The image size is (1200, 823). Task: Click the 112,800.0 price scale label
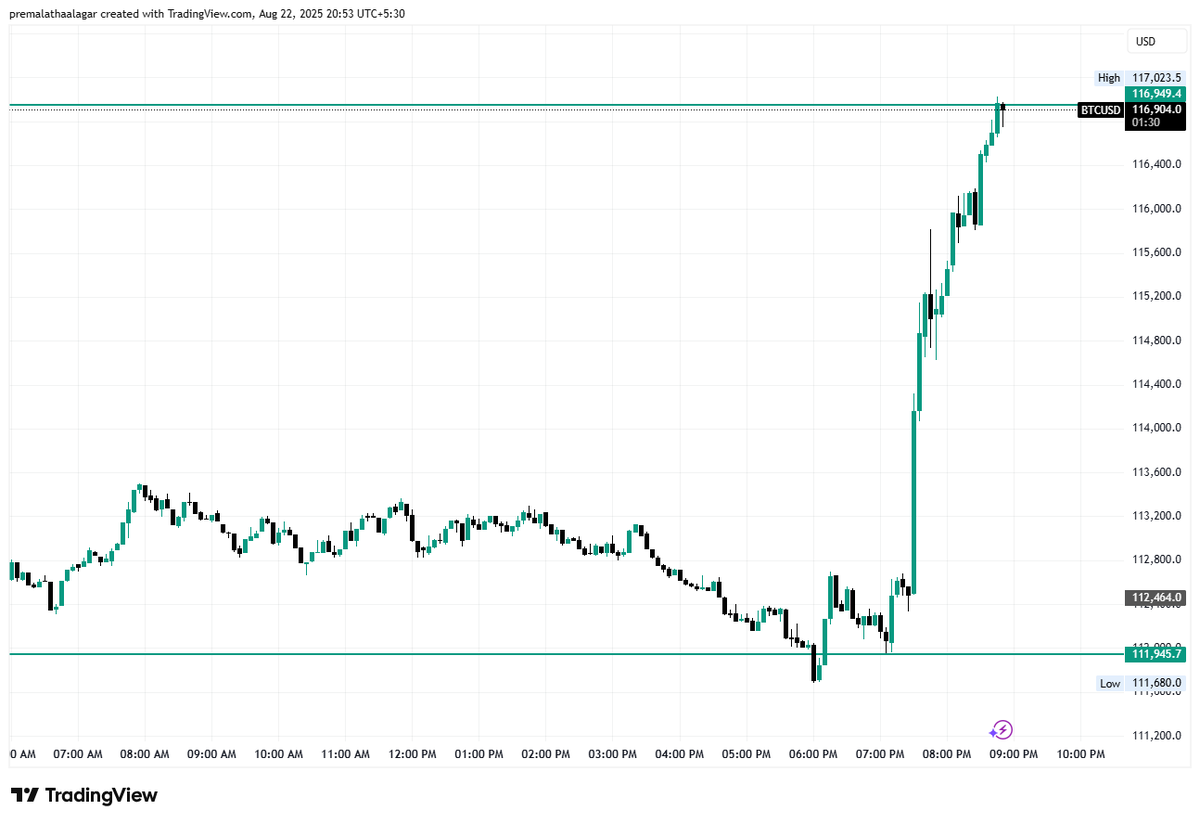coord(1157,560)
